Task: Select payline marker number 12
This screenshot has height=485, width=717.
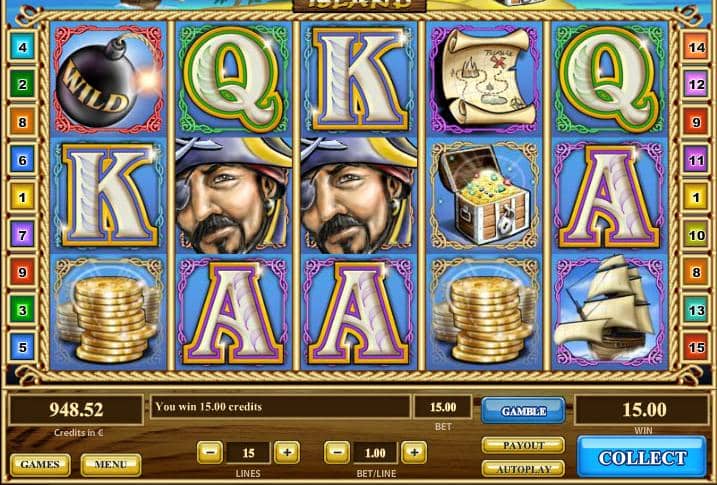Action: tap(696, 85)
